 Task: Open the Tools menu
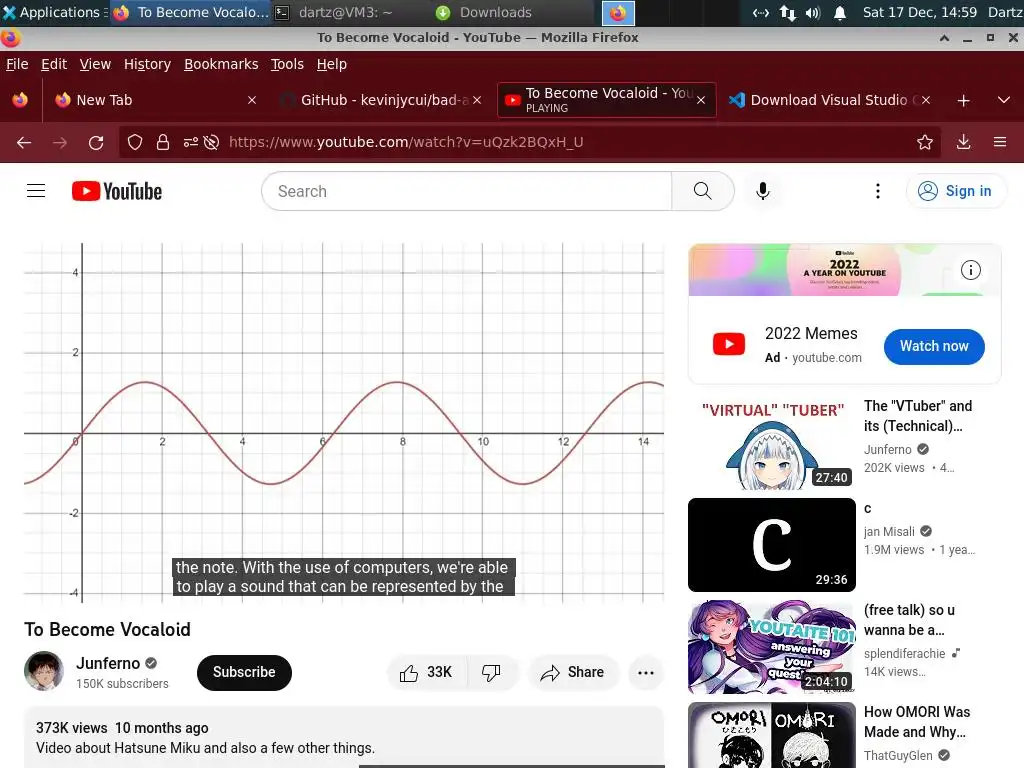(287, 64)
